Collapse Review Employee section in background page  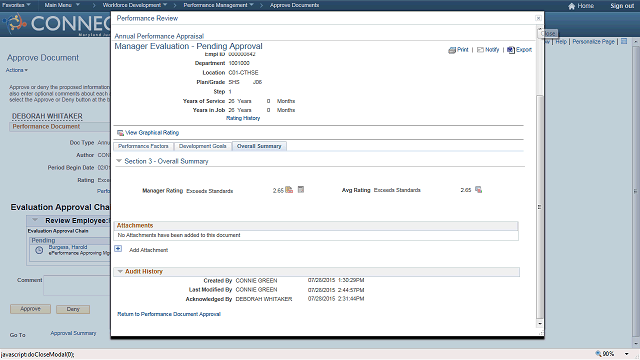point(35,220)
